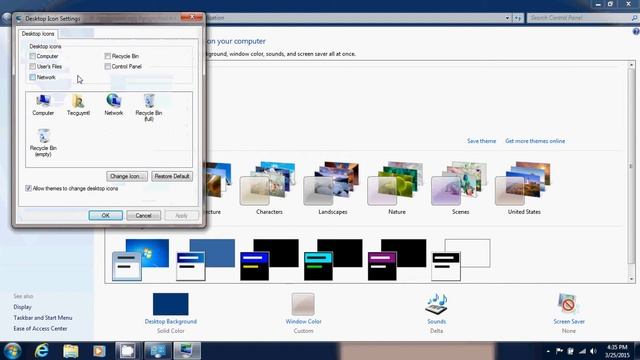Open Ease of Access Center link
The width and height of the screenshot is (640, 360).
(x=40, y=328)
